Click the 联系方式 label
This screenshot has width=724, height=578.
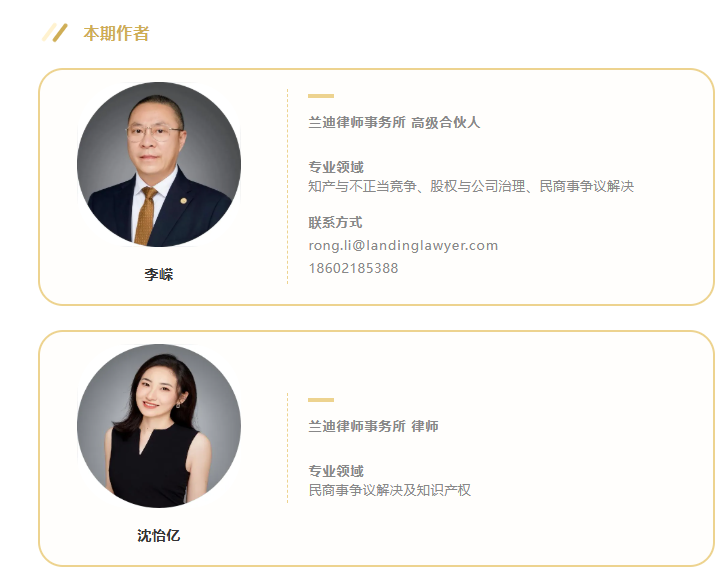point(335,223)
